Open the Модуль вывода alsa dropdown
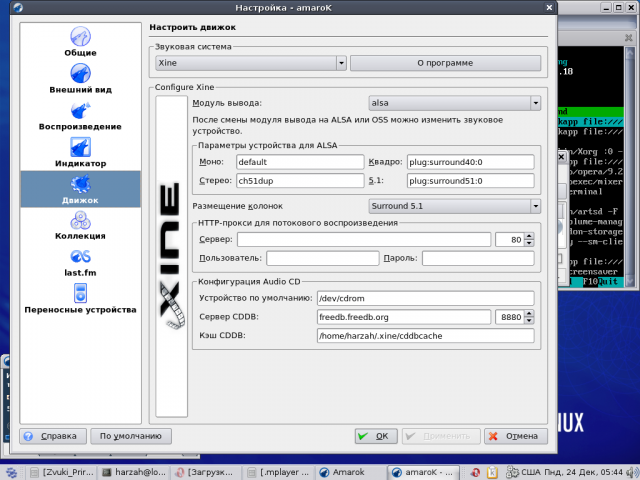 pyautogui.click(x=455, y=103)
